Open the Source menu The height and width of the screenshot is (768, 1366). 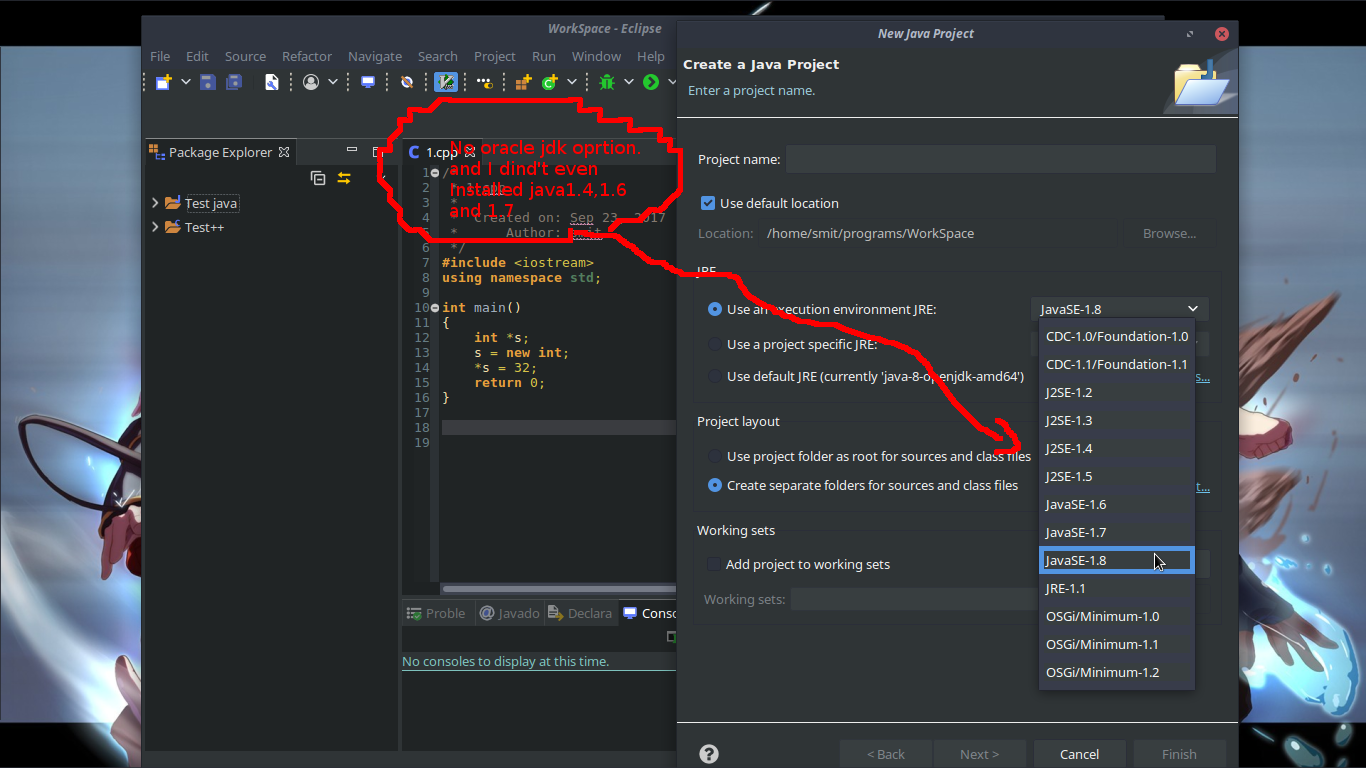coord(245,56)
